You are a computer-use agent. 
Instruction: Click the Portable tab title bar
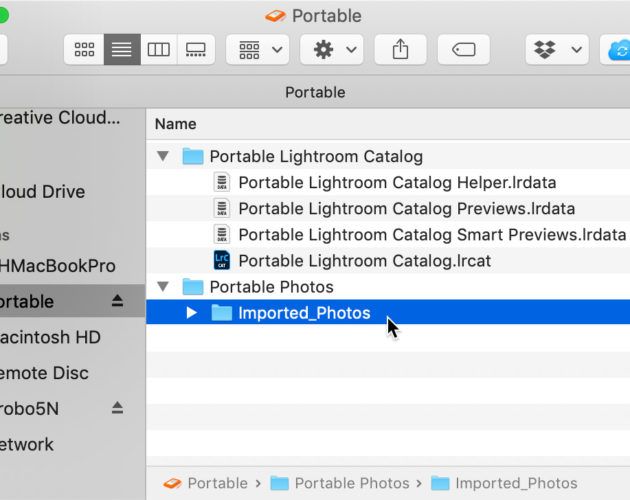[x=315, y=92]
